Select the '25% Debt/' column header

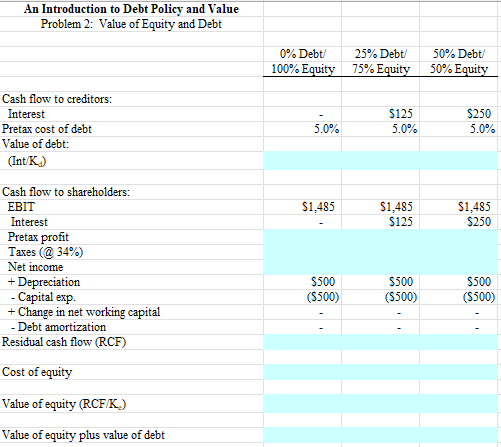pyautogui.click(x=380, y=54)
